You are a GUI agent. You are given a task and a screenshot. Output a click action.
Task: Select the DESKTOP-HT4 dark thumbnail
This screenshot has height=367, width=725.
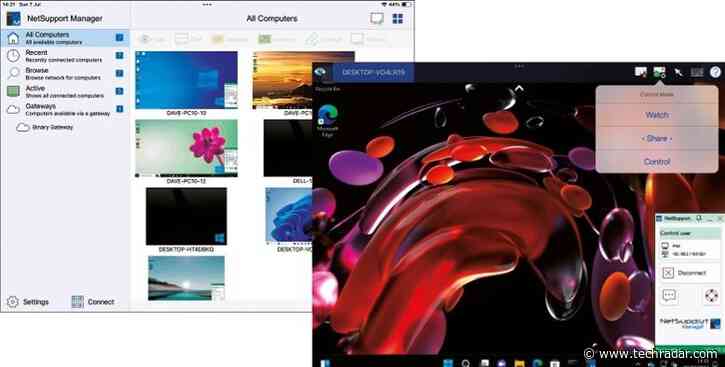click(x=186, y=216)
